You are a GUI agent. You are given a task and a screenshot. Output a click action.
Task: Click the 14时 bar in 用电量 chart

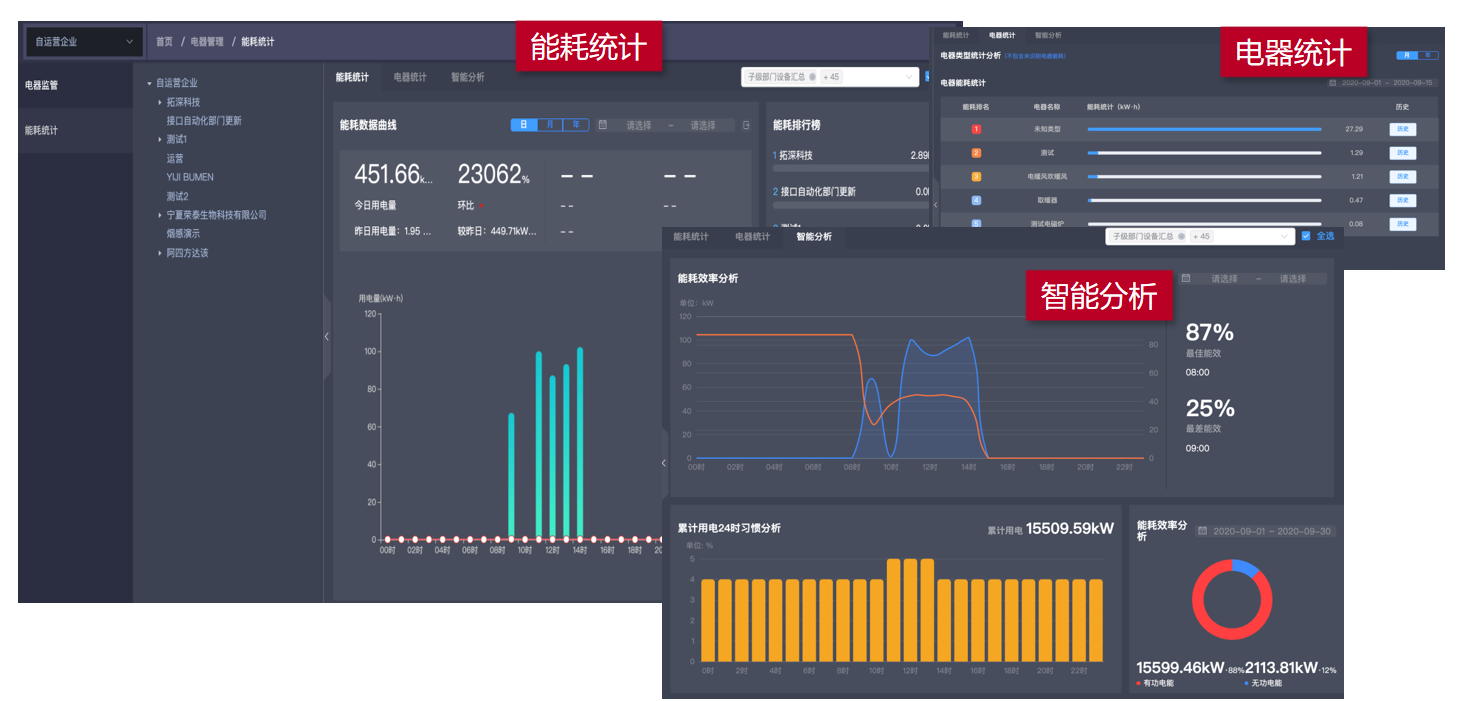[x=580, y=443]
